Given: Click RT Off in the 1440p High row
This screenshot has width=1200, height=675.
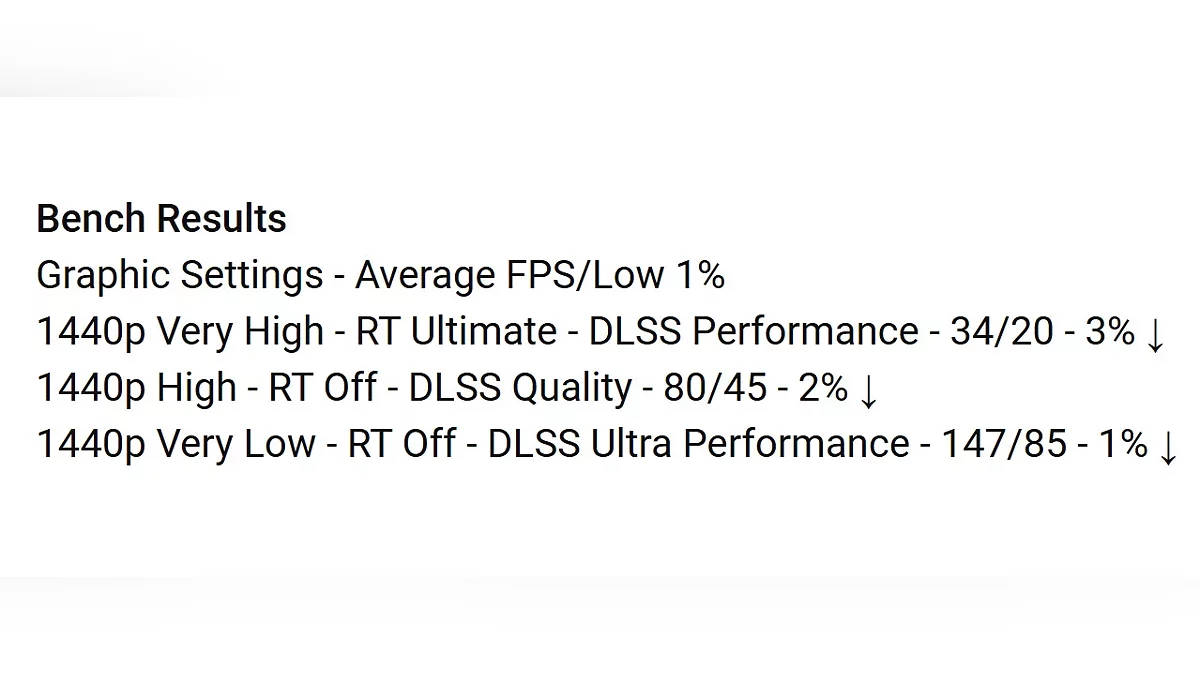Looking at the screenshot, I should click(x=323, y=388).
